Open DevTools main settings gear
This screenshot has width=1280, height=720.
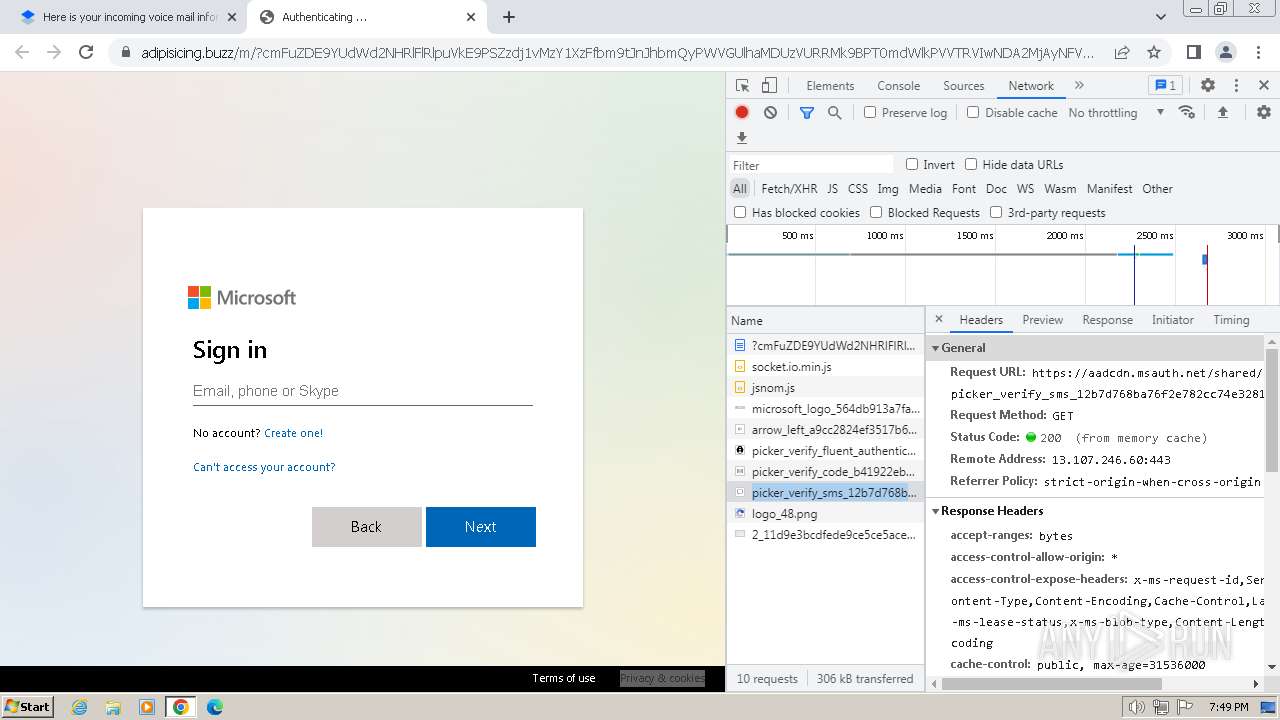click(1208, 86)
